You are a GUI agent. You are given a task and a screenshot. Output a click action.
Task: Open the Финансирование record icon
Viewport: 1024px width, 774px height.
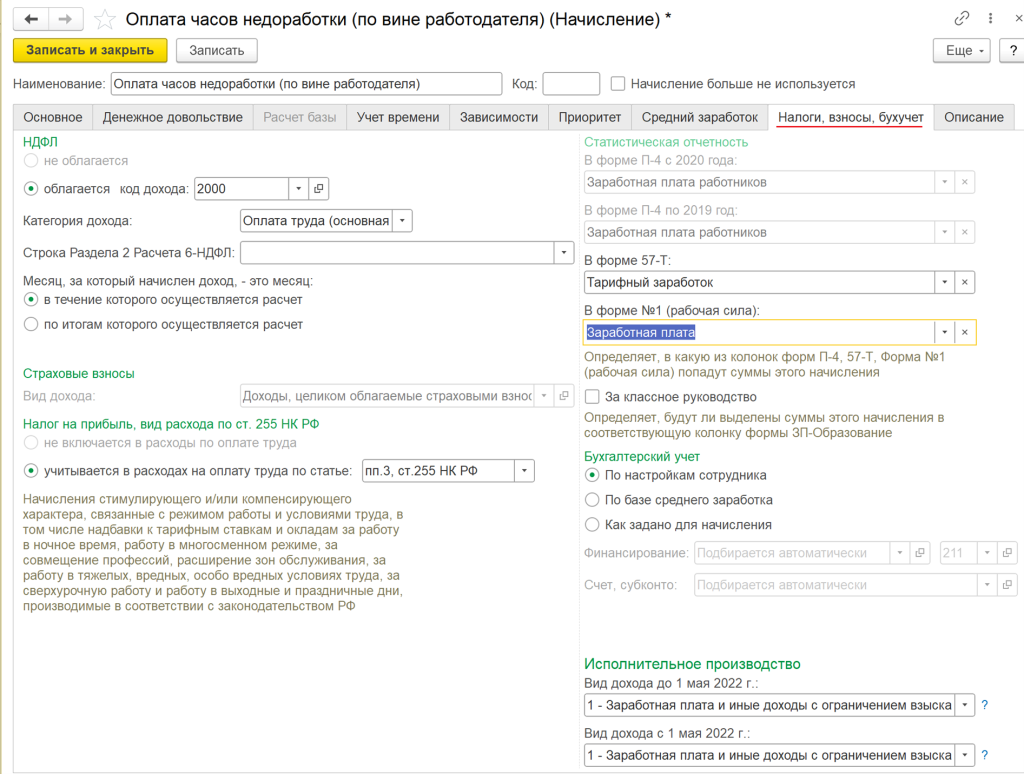[920, 553]
